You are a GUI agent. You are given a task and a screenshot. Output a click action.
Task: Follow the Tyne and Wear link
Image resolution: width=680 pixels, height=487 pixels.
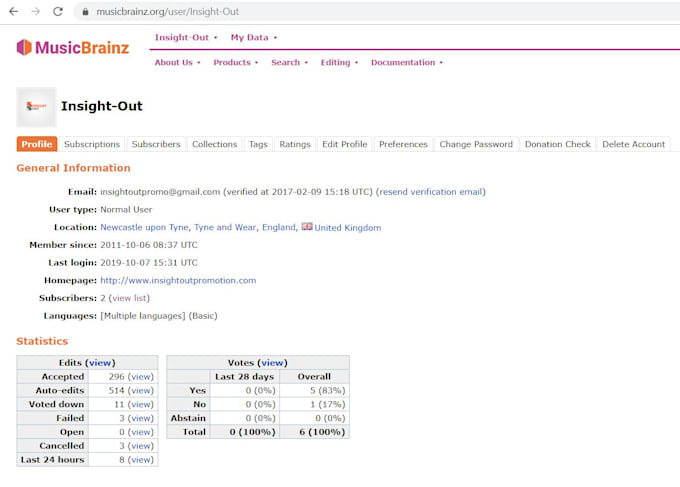225,227
